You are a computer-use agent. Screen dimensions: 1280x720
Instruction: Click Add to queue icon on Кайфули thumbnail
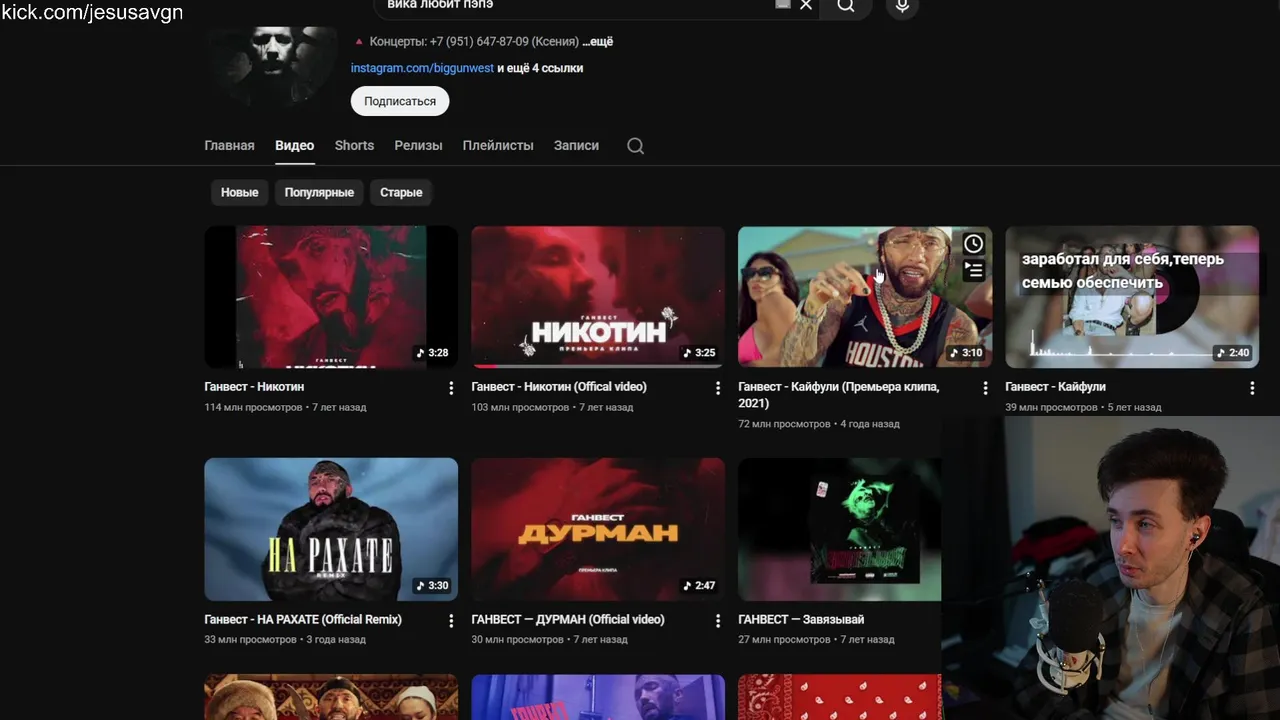[x=973, y=270]
